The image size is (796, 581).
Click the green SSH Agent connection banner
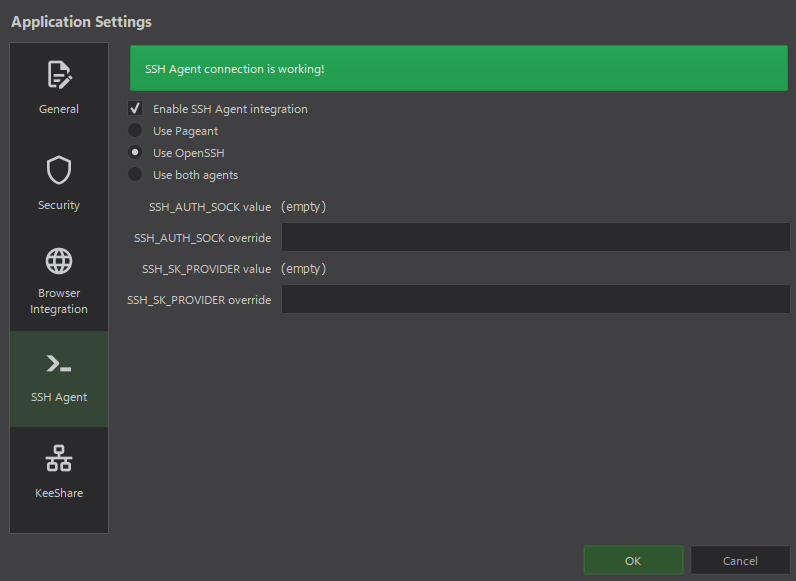coord(459,68)
